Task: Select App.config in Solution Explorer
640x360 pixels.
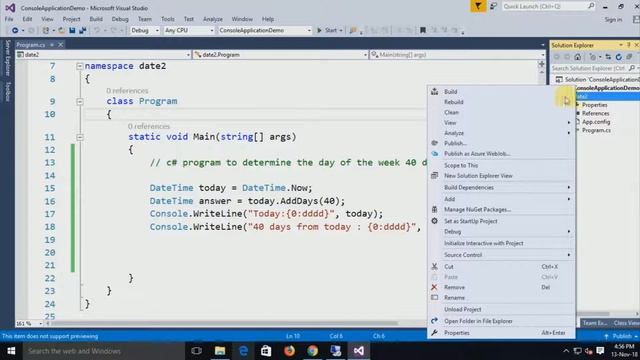Action: click(x=596, y=122)
